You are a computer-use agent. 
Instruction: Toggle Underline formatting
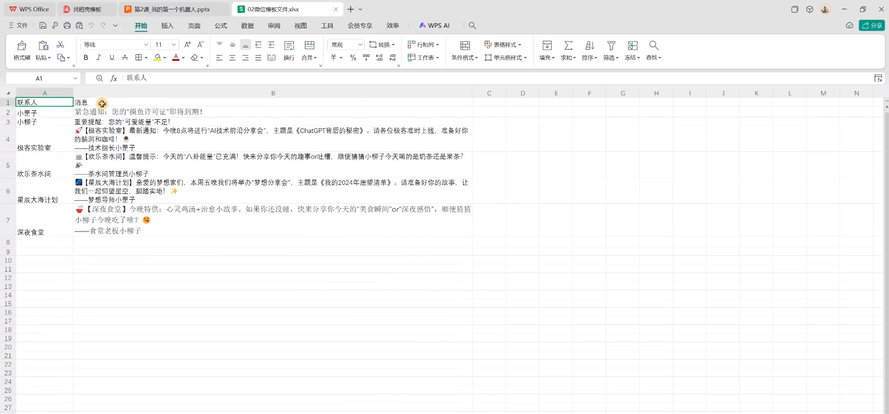111,58
